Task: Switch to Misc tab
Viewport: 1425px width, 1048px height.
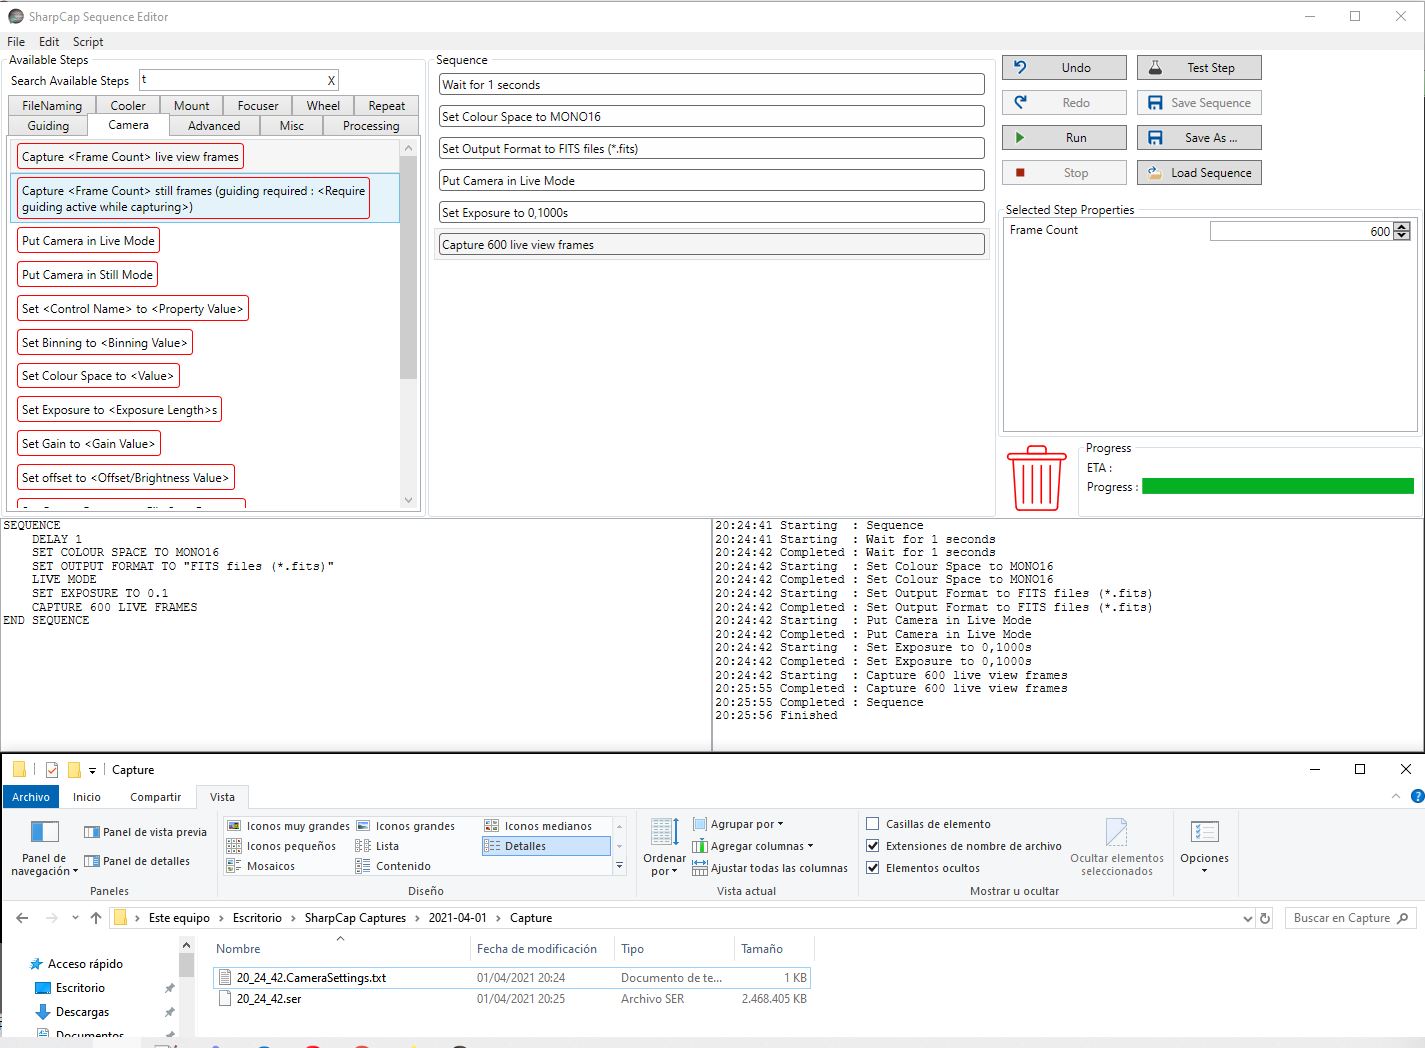Action: tap(292, 126)
